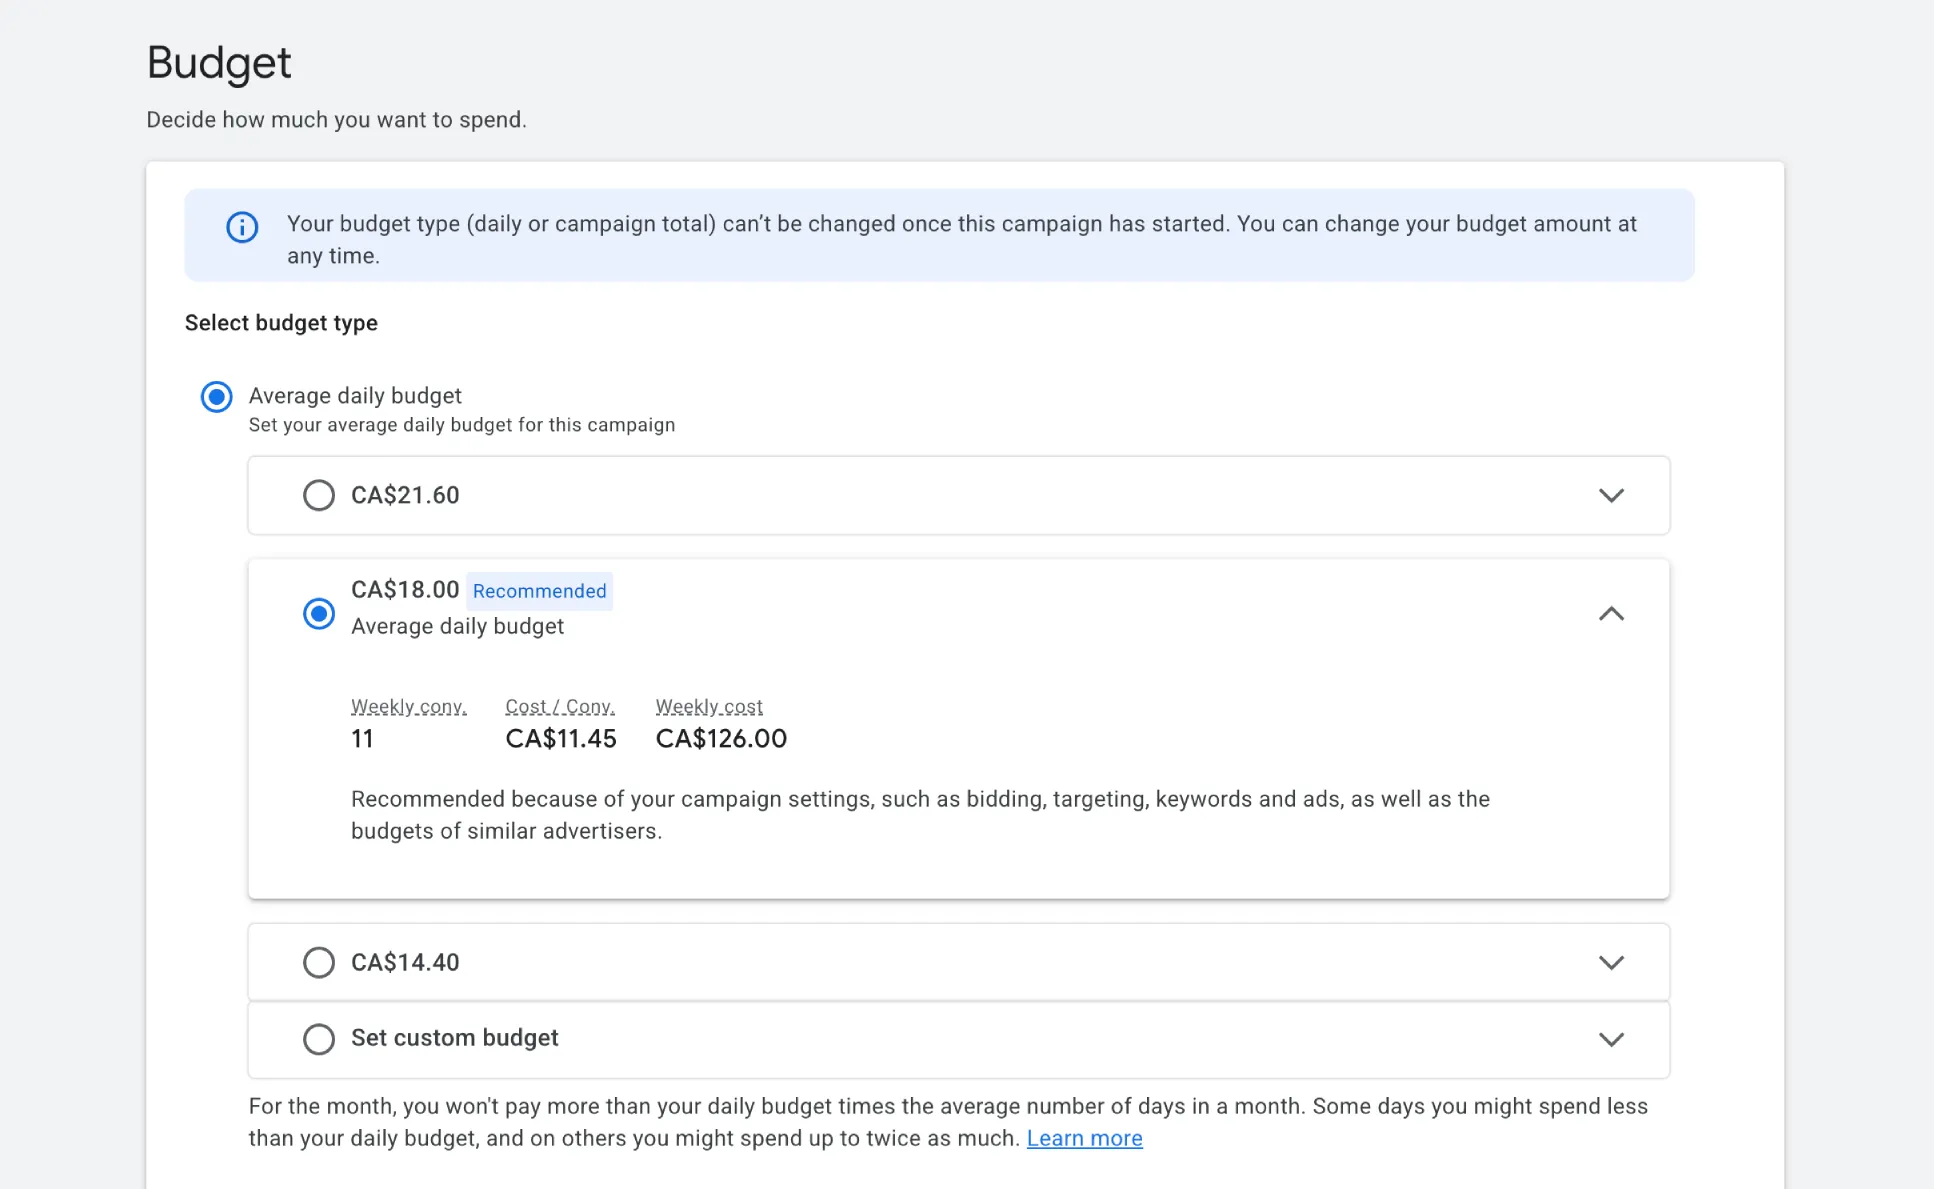Screen dimensions: 1934x1189
Task: Click the Cost / Conv. metric label
Action: click(560, 707)
